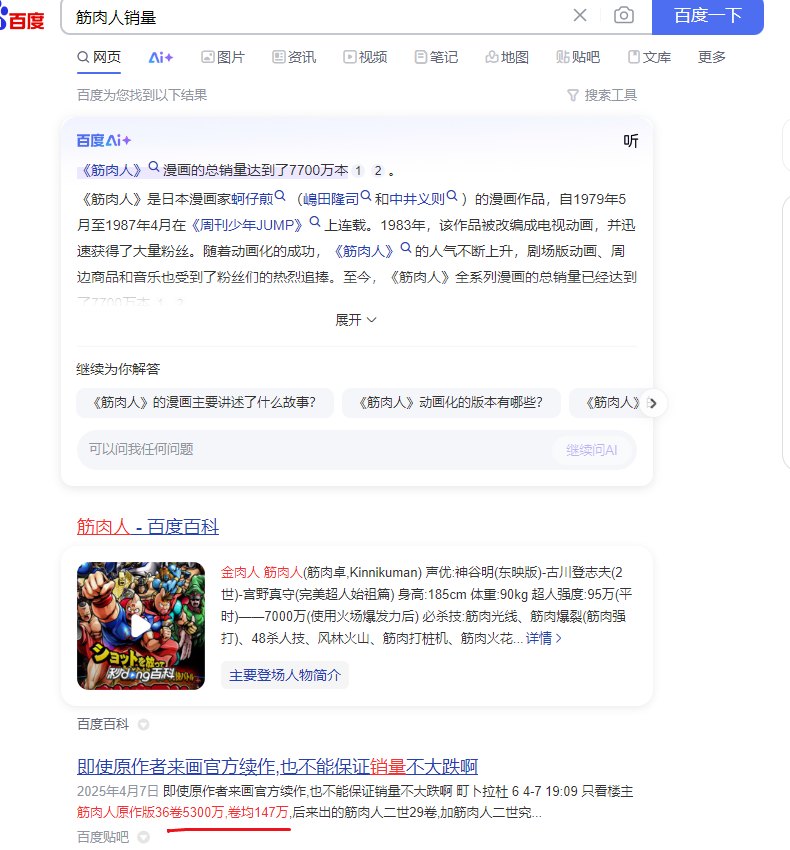This screenshot has width=790, height=850.
Task: Click search icon next to 中井义则
Action: 452,196
